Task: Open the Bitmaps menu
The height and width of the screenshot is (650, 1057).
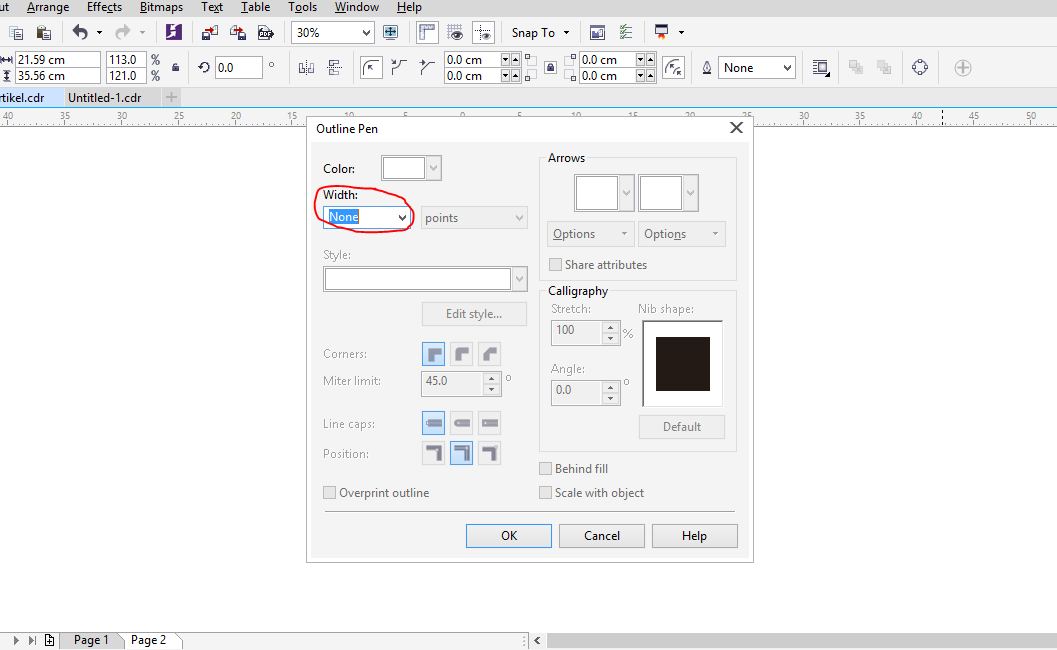Action: point(160,7)
